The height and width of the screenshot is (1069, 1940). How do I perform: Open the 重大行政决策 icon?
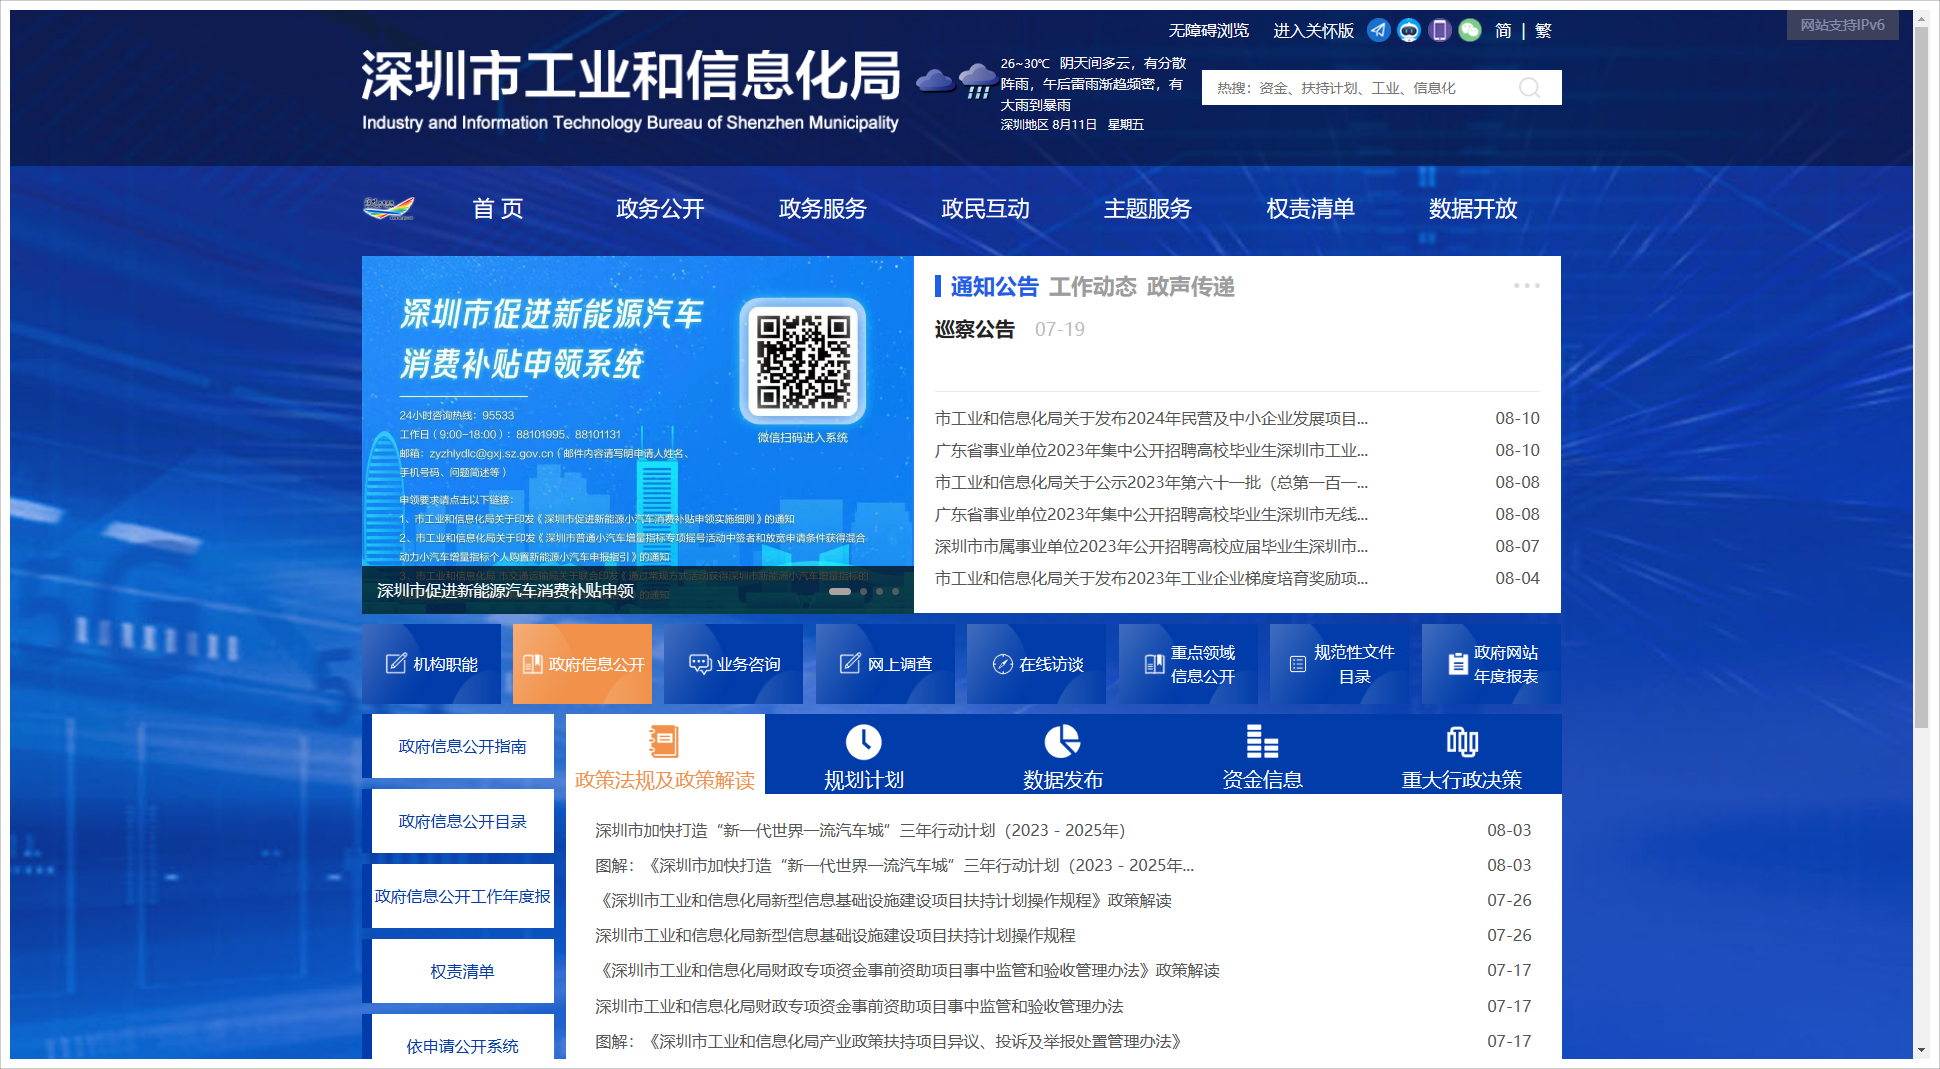[1461, 742]
